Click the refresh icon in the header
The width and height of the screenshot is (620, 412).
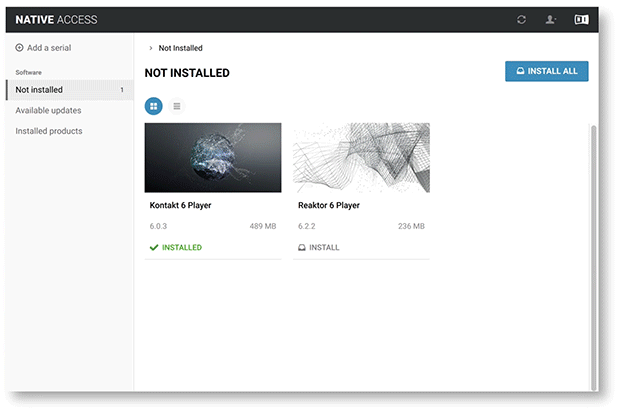[522, 20]
